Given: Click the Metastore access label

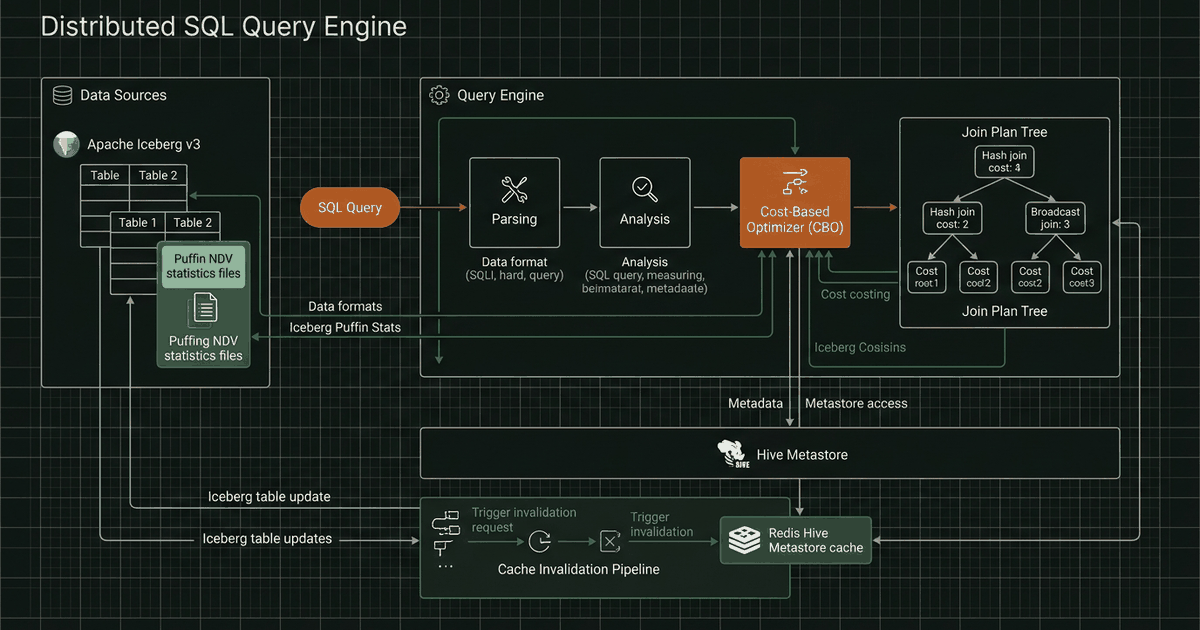Looking at the screenshot, I should click(x=856, y=403).
